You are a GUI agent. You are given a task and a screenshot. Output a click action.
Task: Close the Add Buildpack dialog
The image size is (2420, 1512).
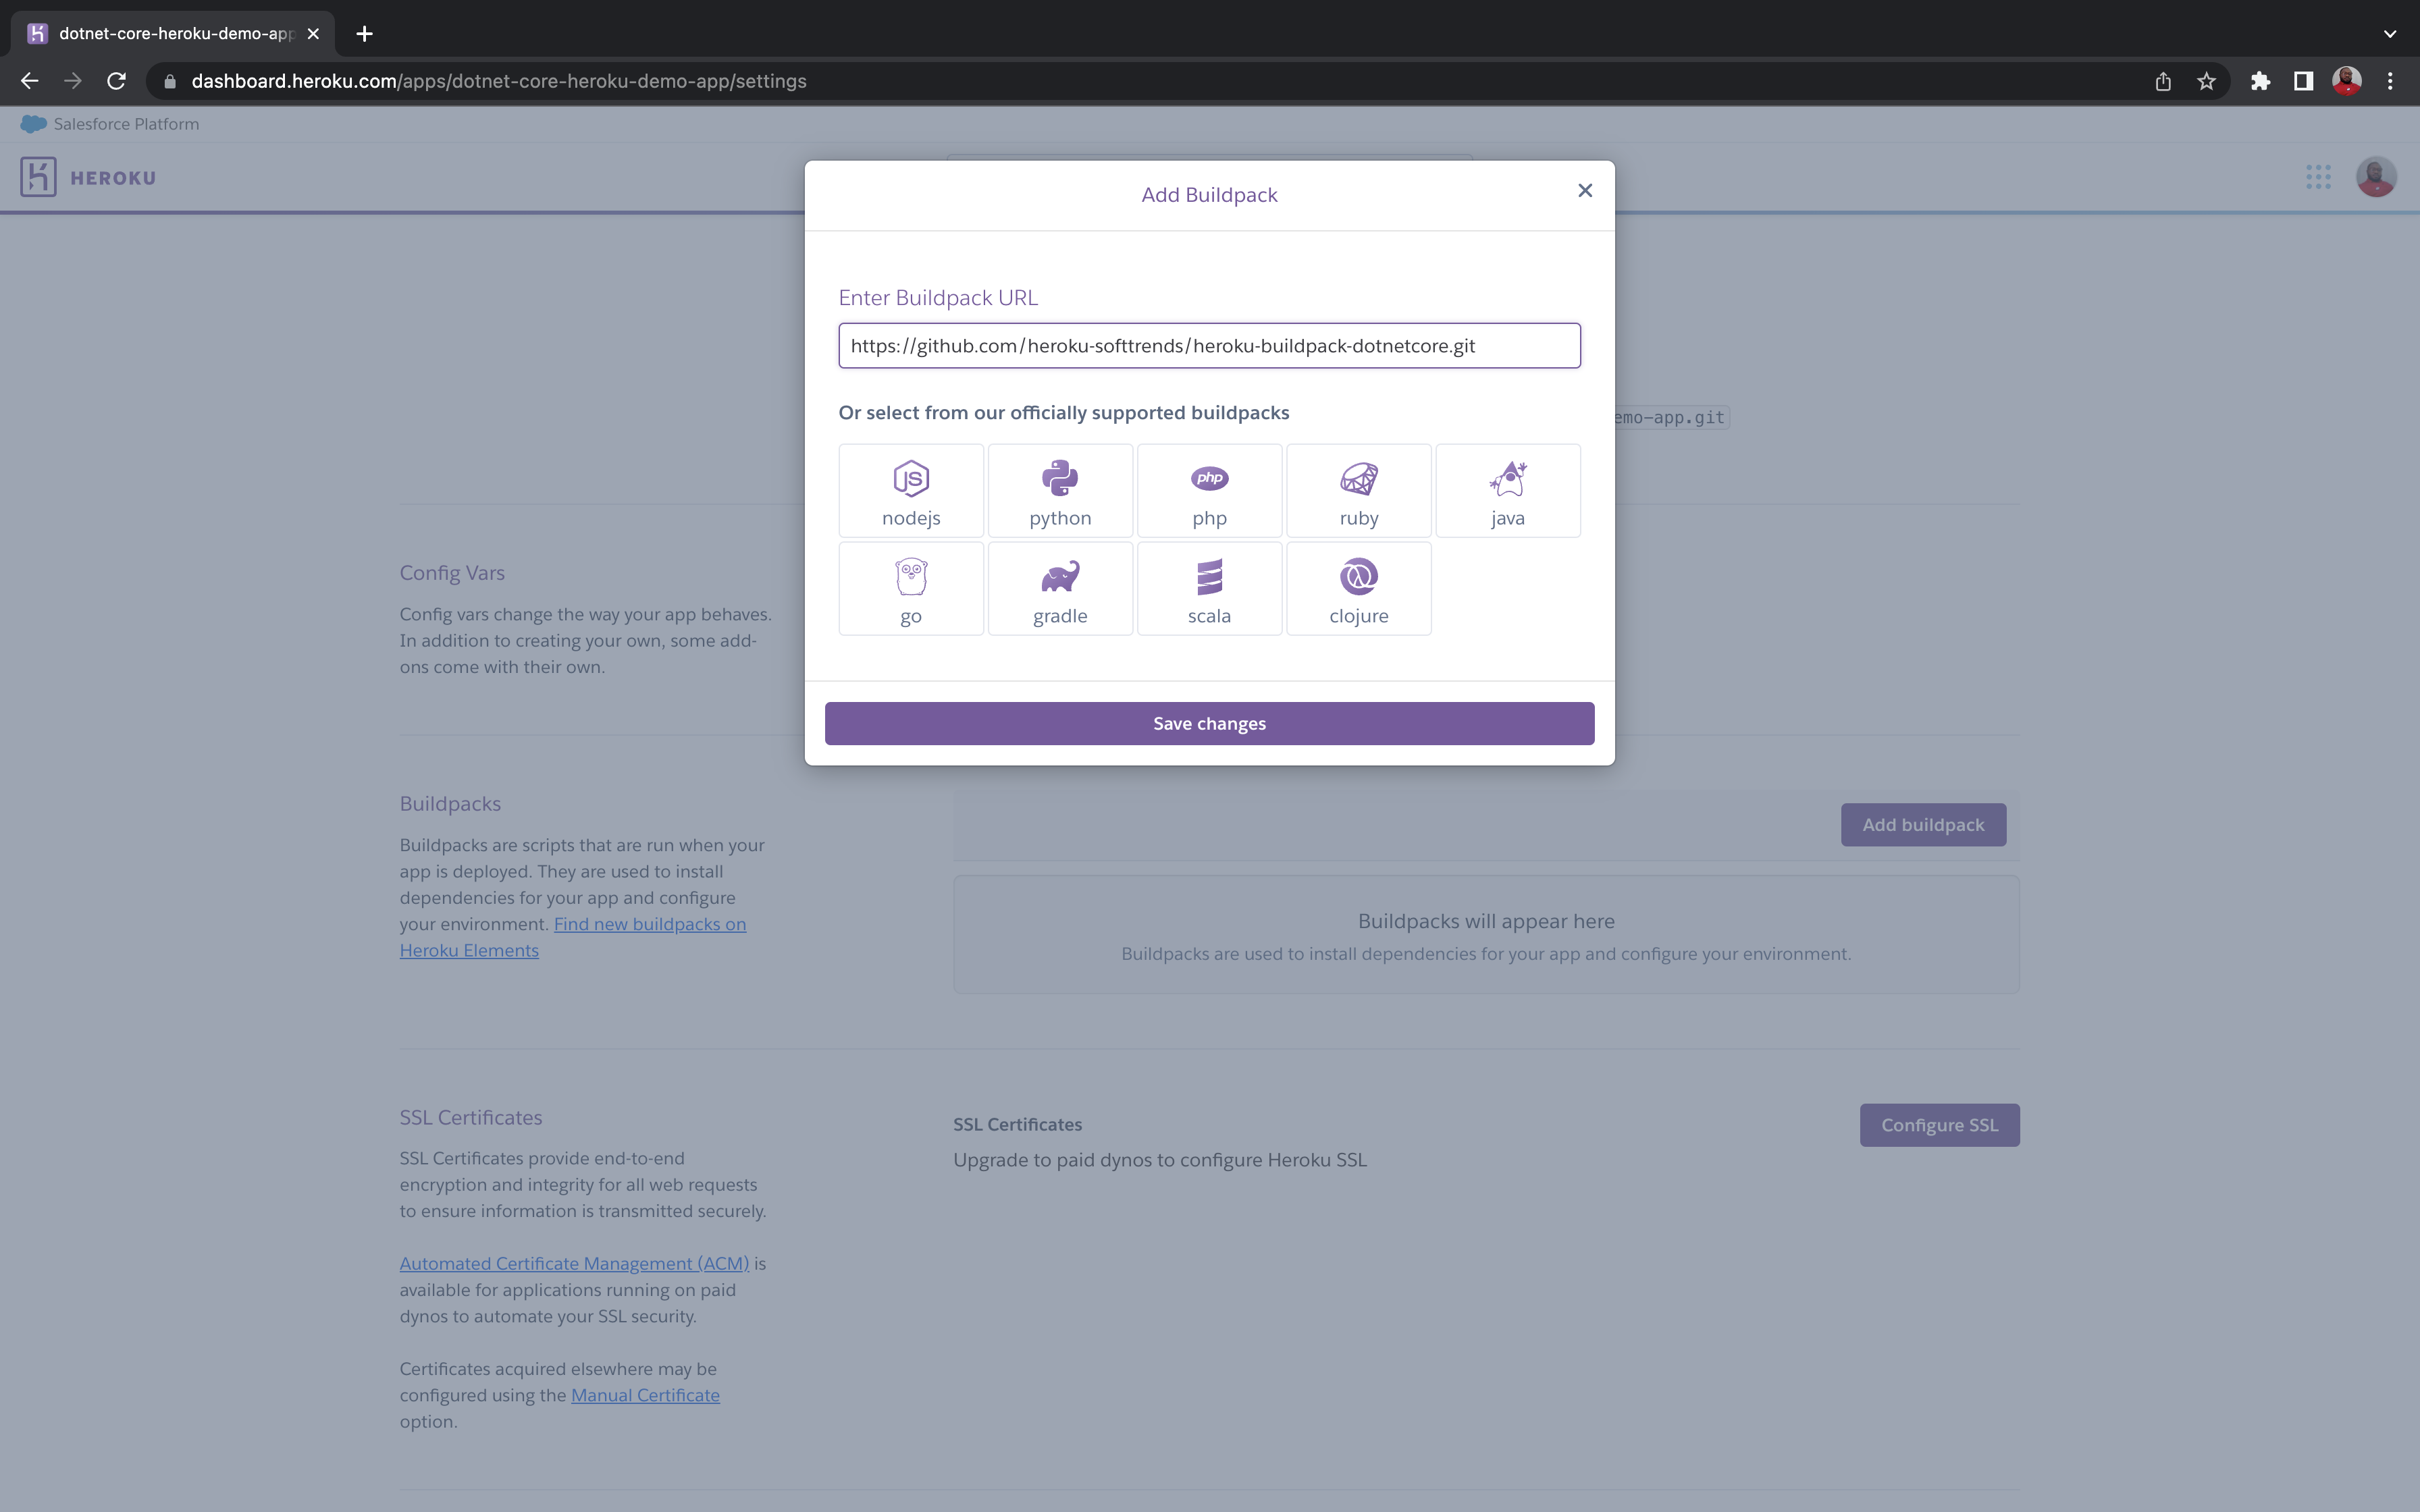tap(1584, 190)
